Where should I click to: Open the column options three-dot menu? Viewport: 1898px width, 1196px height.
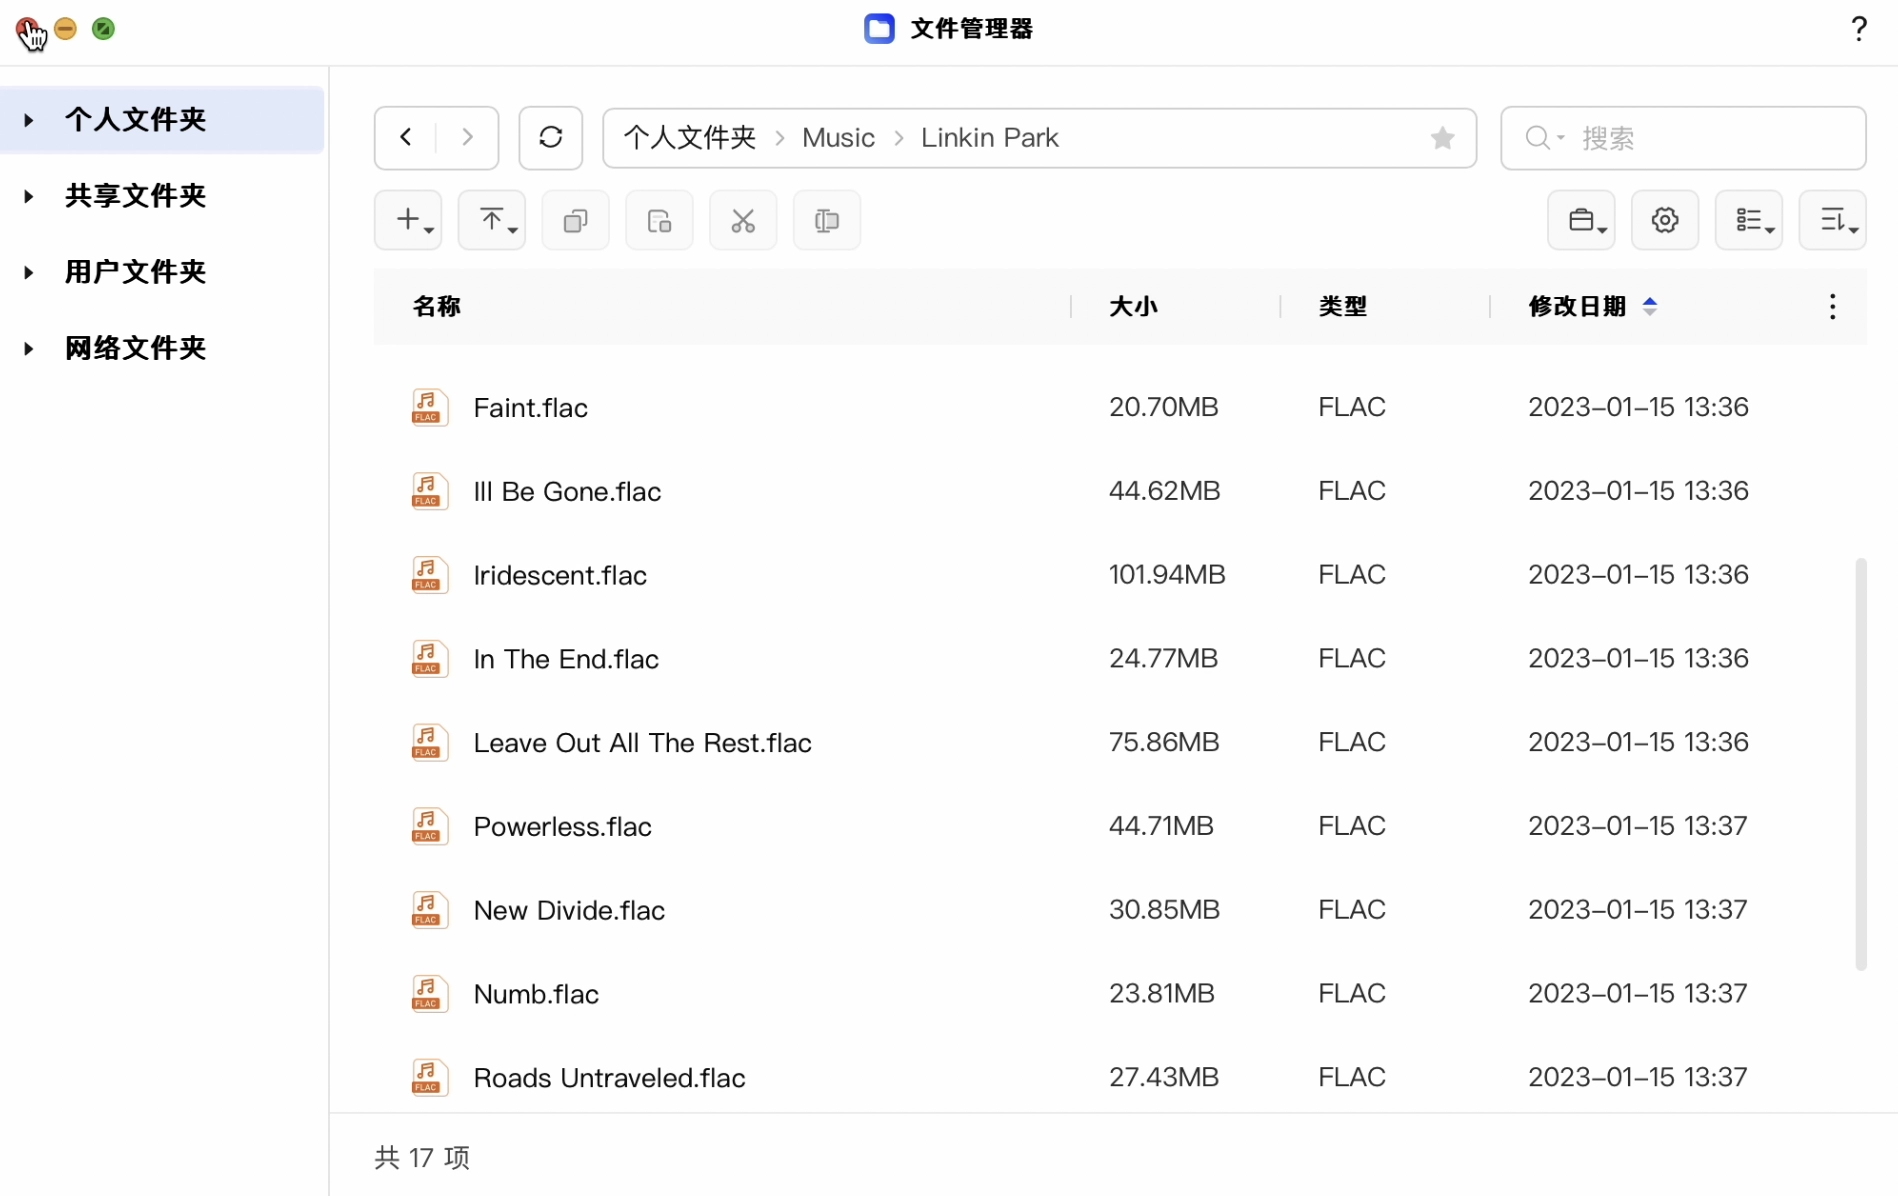(x=1832, y=307)
